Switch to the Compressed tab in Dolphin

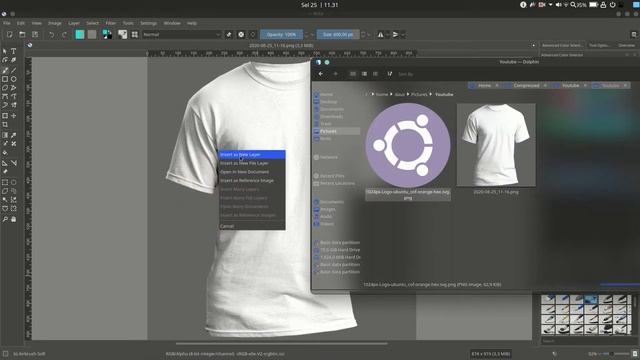coord(526,86)
